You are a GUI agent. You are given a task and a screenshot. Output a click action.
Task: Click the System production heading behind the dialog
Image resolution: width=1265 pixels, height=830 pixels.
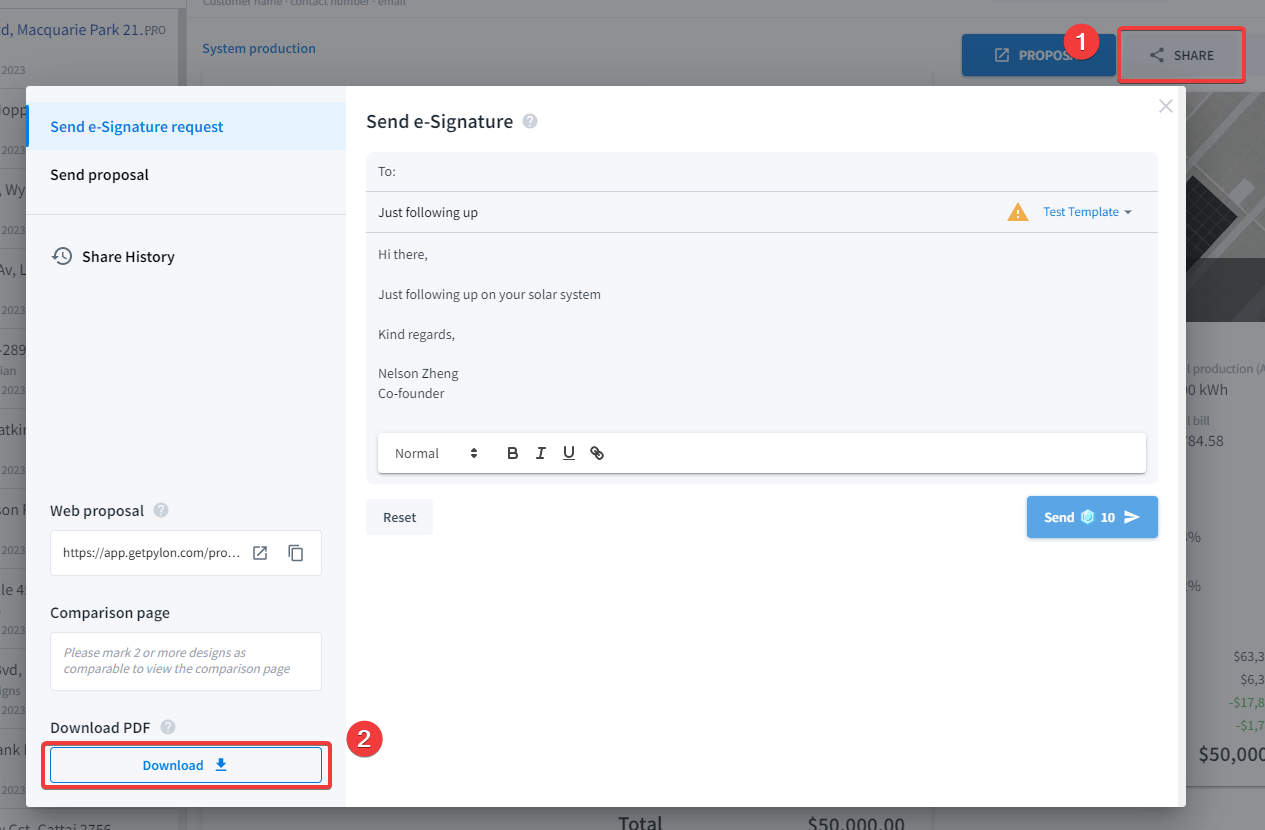coord(259,48)
